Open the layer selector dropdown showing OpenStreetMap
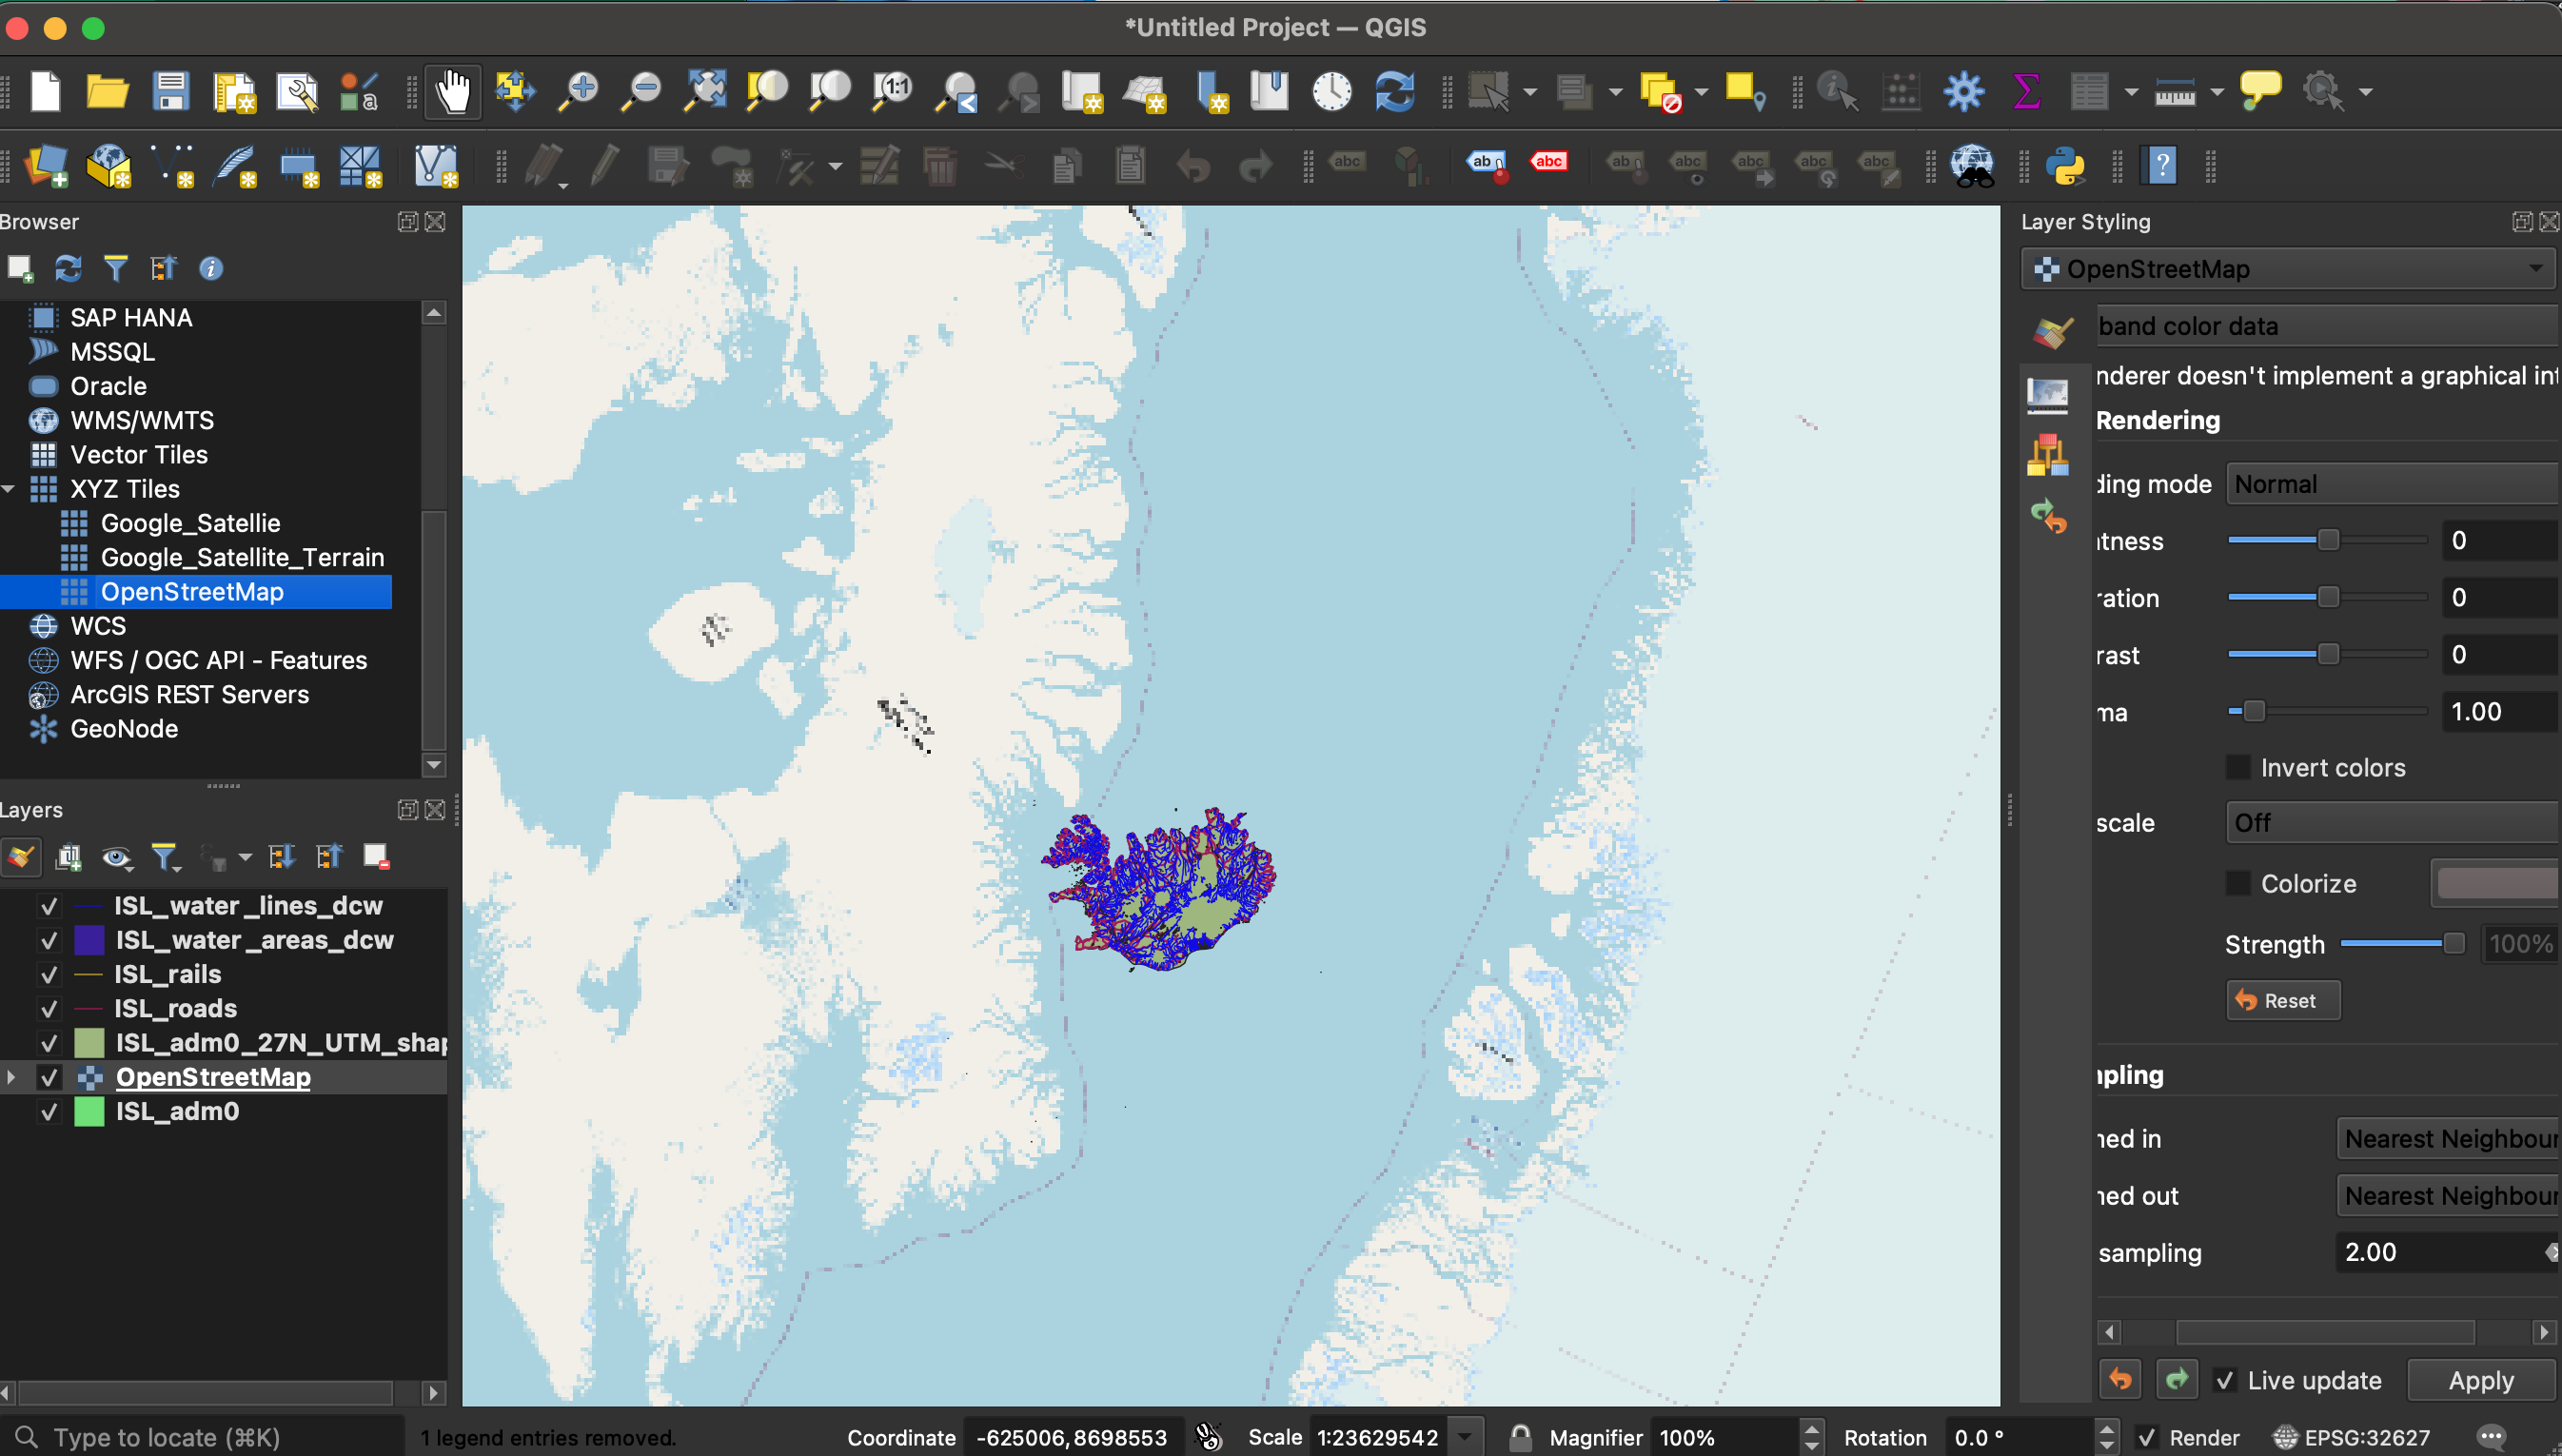 (2288, 269)
